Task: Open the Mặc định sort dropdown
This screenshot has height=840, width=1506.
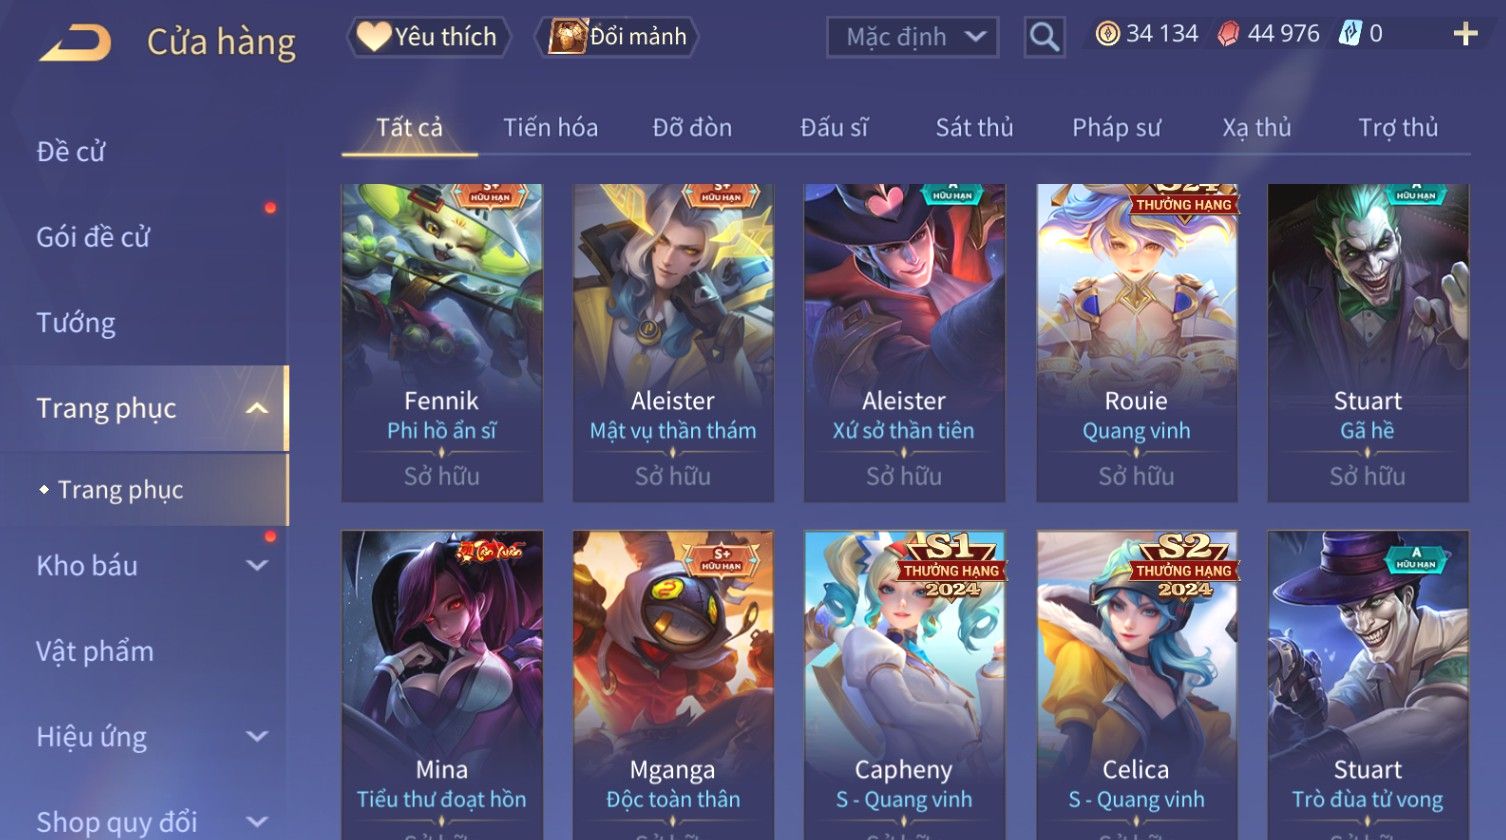Action: coord(912,37)
